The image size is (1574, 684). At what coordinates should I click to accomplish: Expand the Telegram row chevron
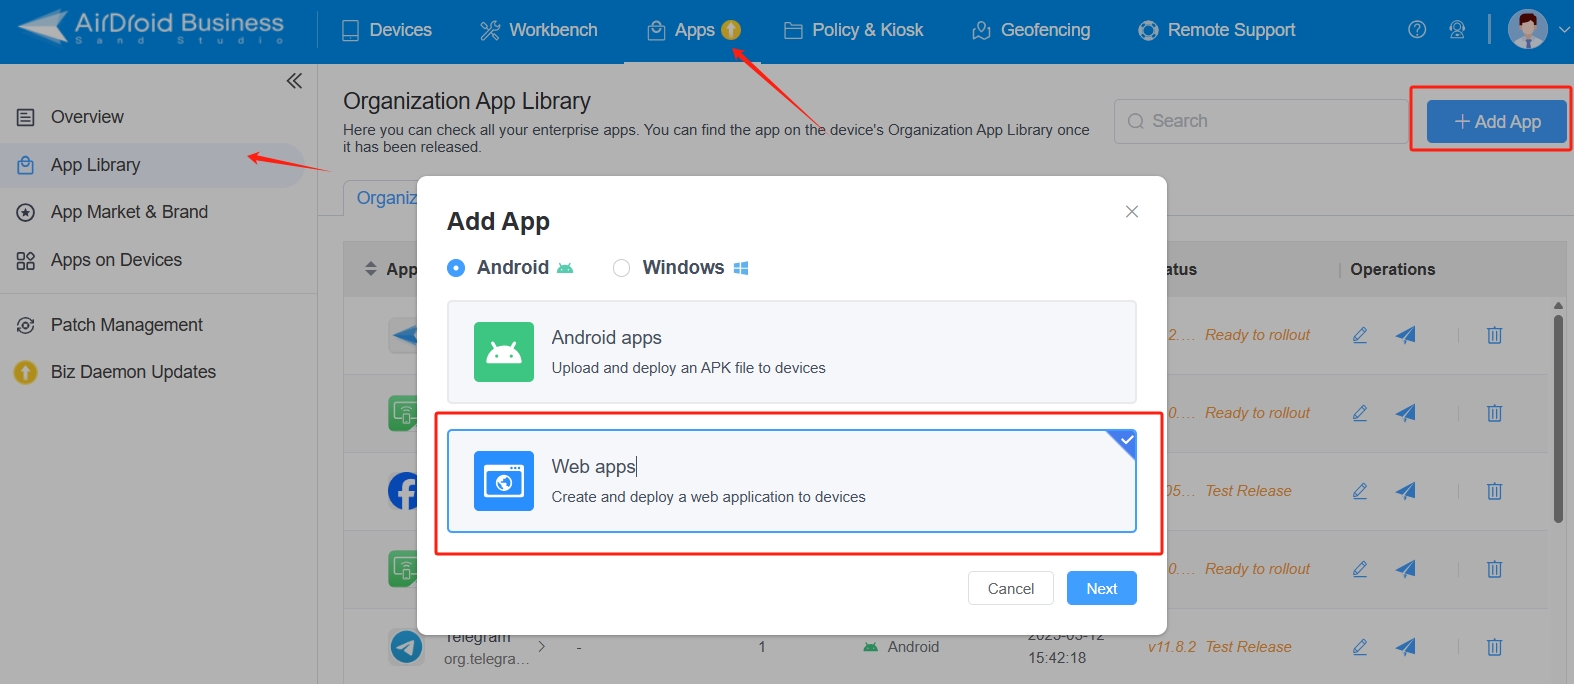coord(541,647)
